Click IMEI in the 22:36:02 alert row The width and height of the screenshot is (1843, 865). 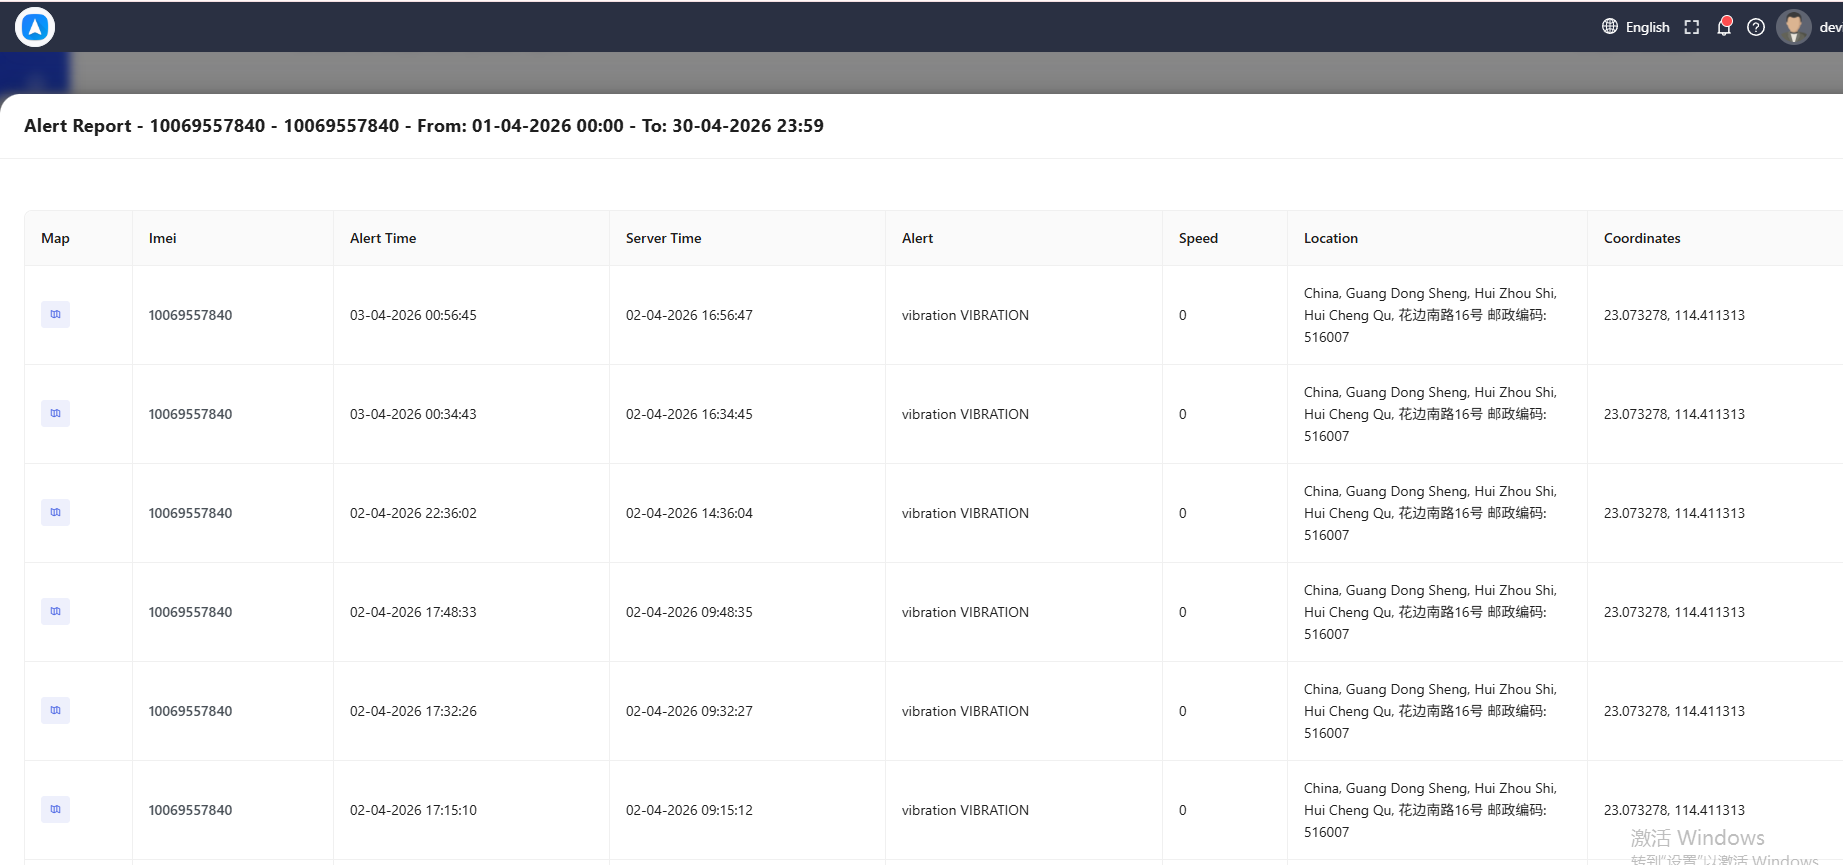(190, 513)
